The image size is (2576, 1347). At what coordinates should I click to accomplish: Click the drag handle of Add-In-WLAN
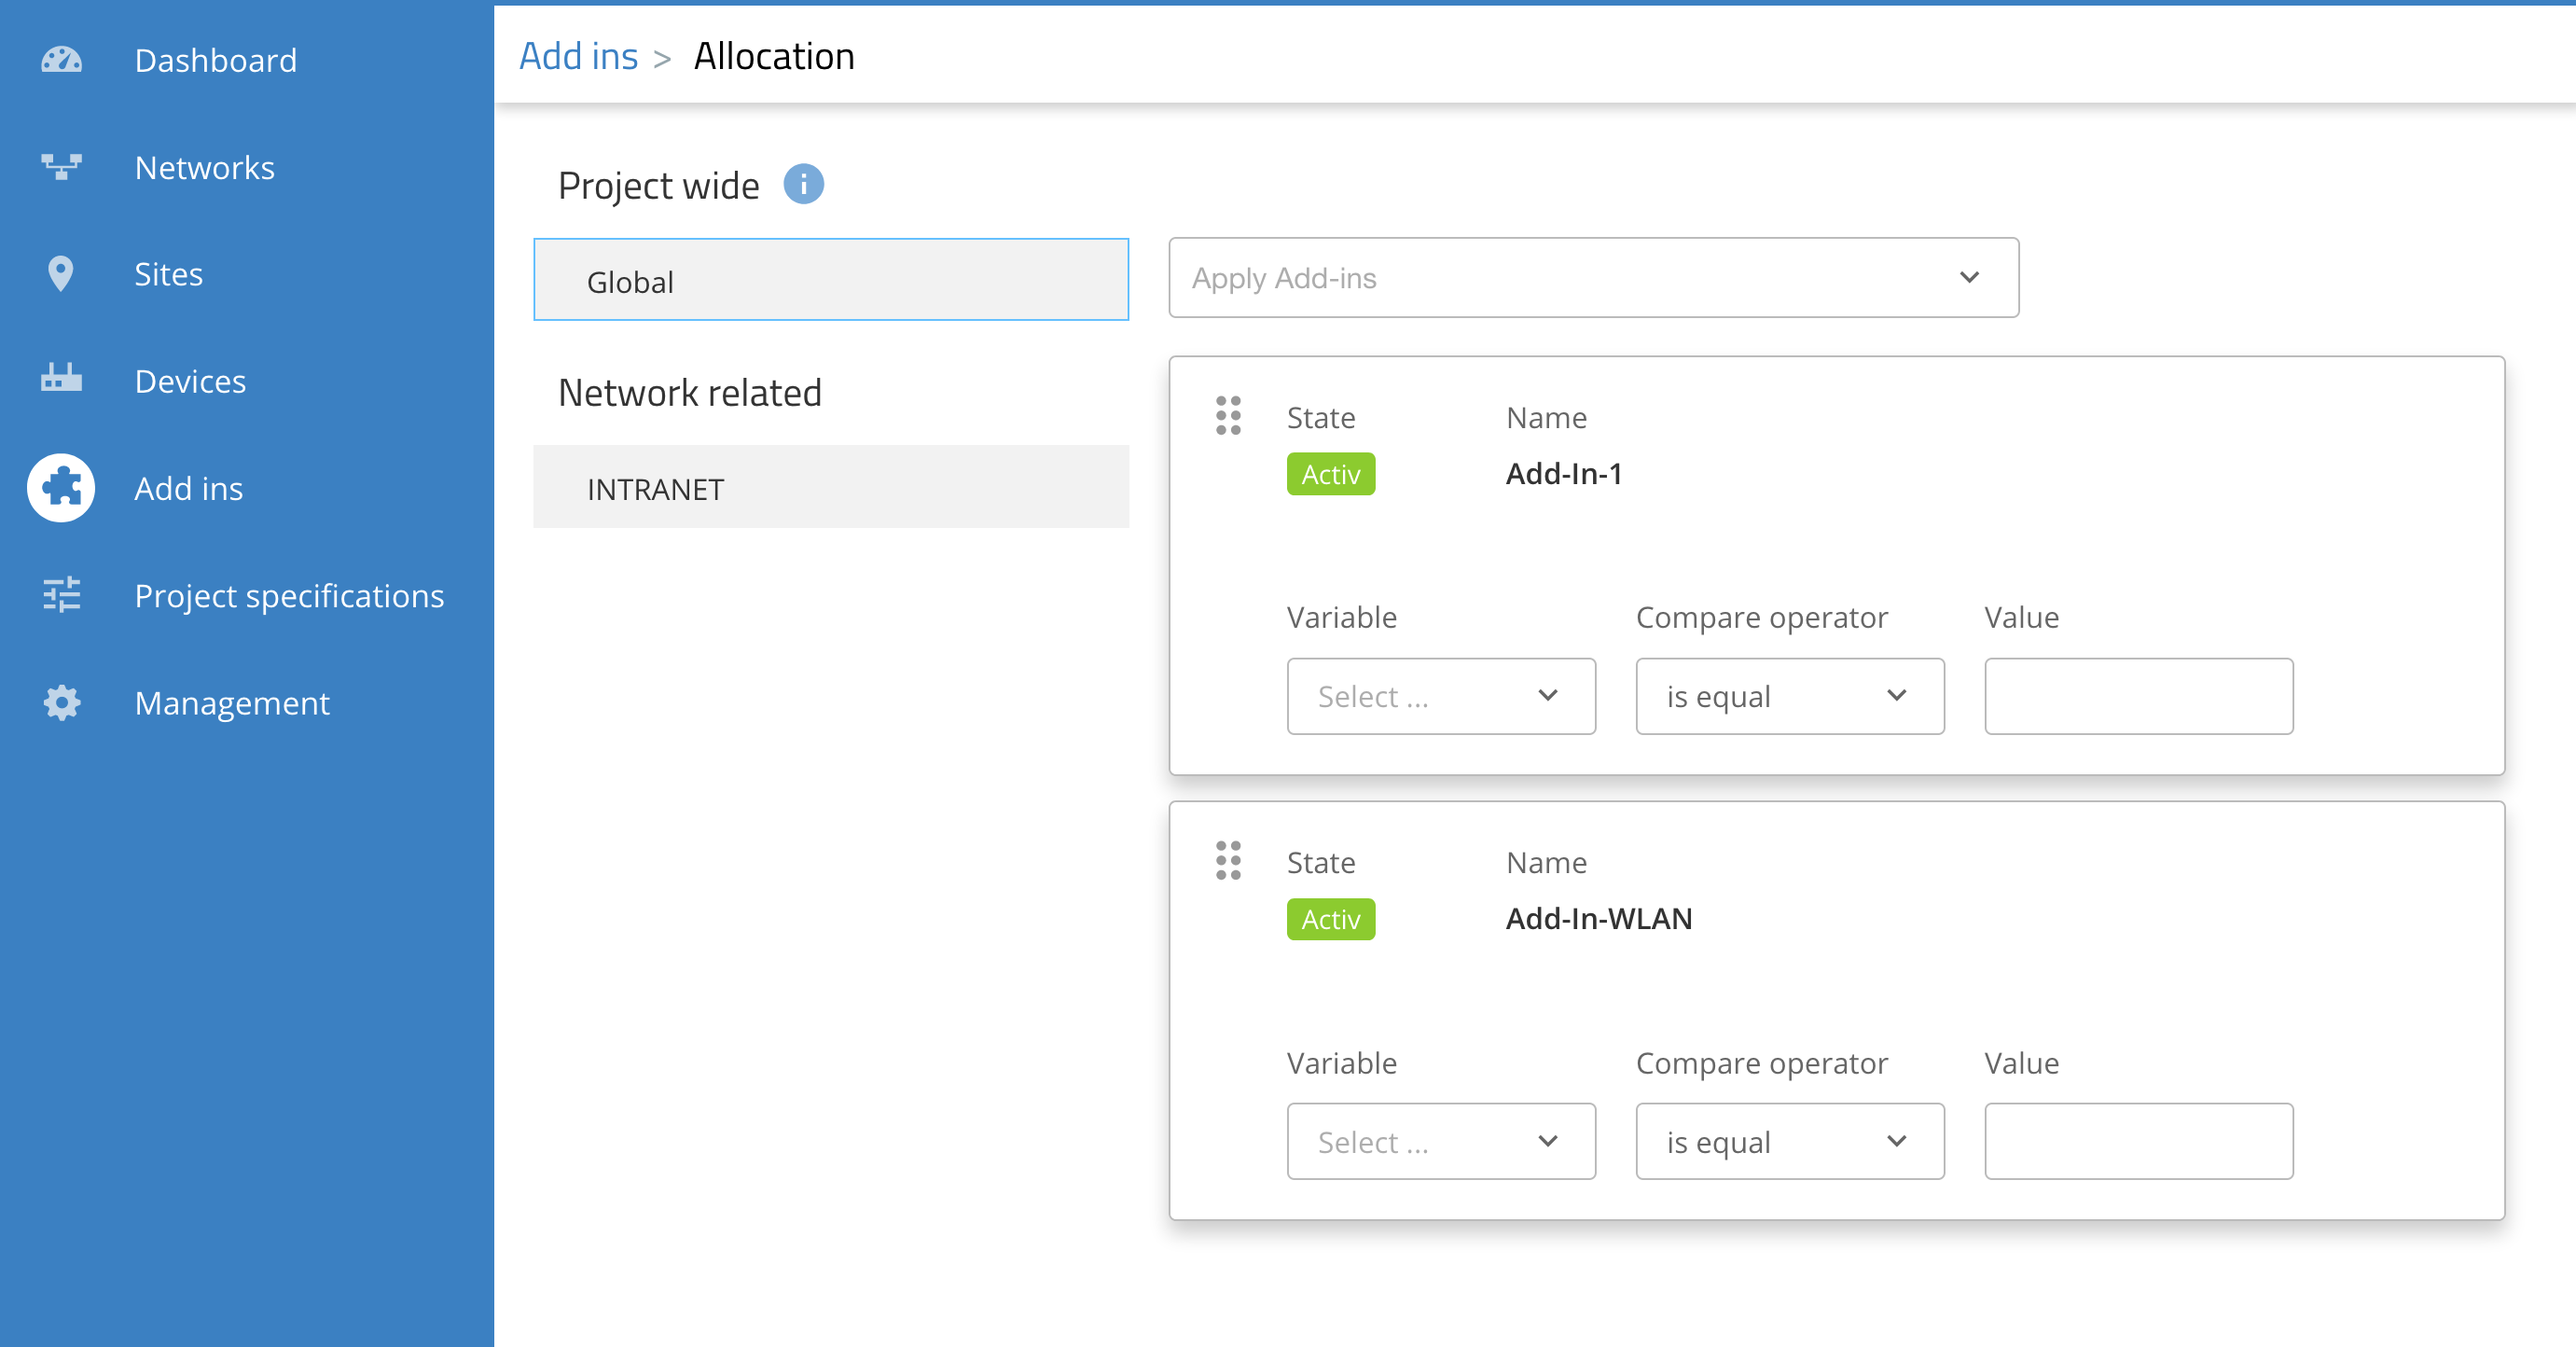(1228, 860)
